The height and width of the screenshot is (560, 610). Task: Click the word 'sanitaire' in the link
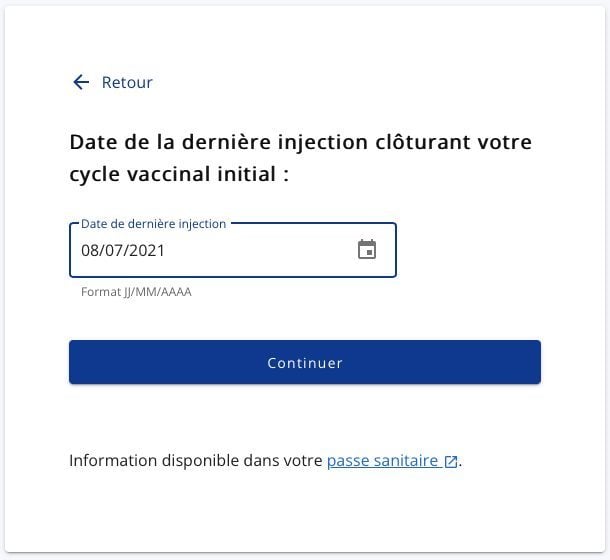406,461
